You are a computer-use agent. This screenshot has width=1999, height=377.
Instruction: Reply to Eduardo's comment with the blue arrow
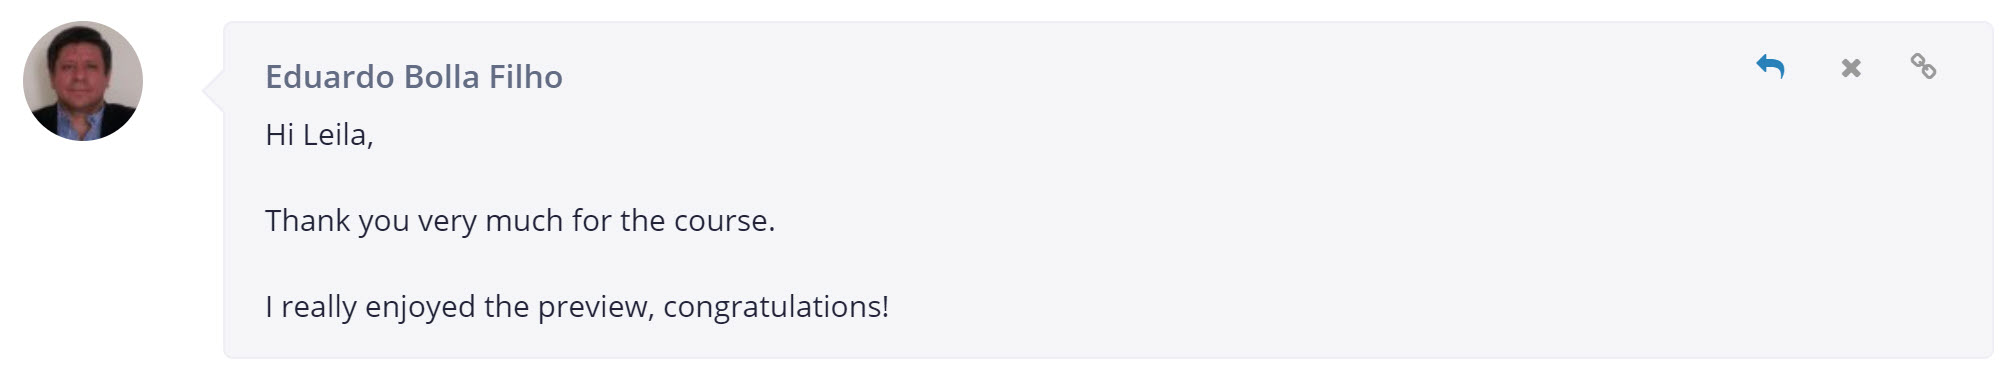pos(1770,67)
